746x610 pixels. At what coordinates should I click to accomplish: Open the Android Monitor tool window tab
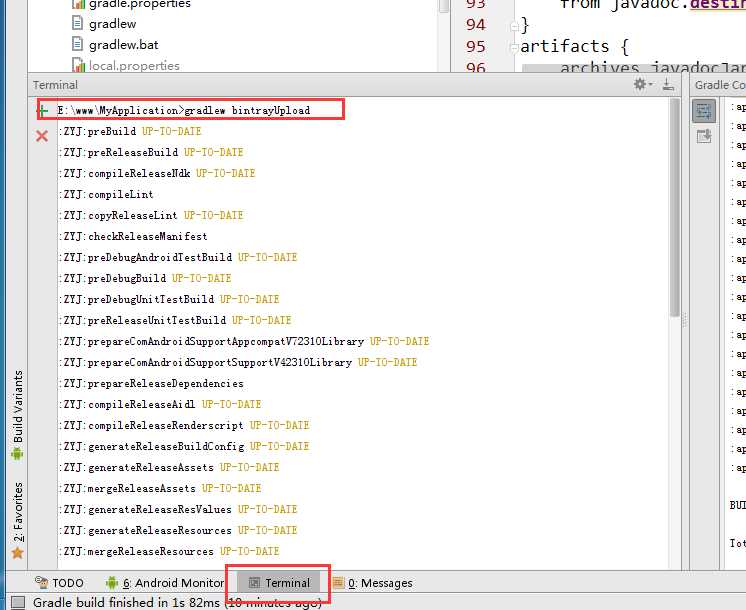click(165, 583)
